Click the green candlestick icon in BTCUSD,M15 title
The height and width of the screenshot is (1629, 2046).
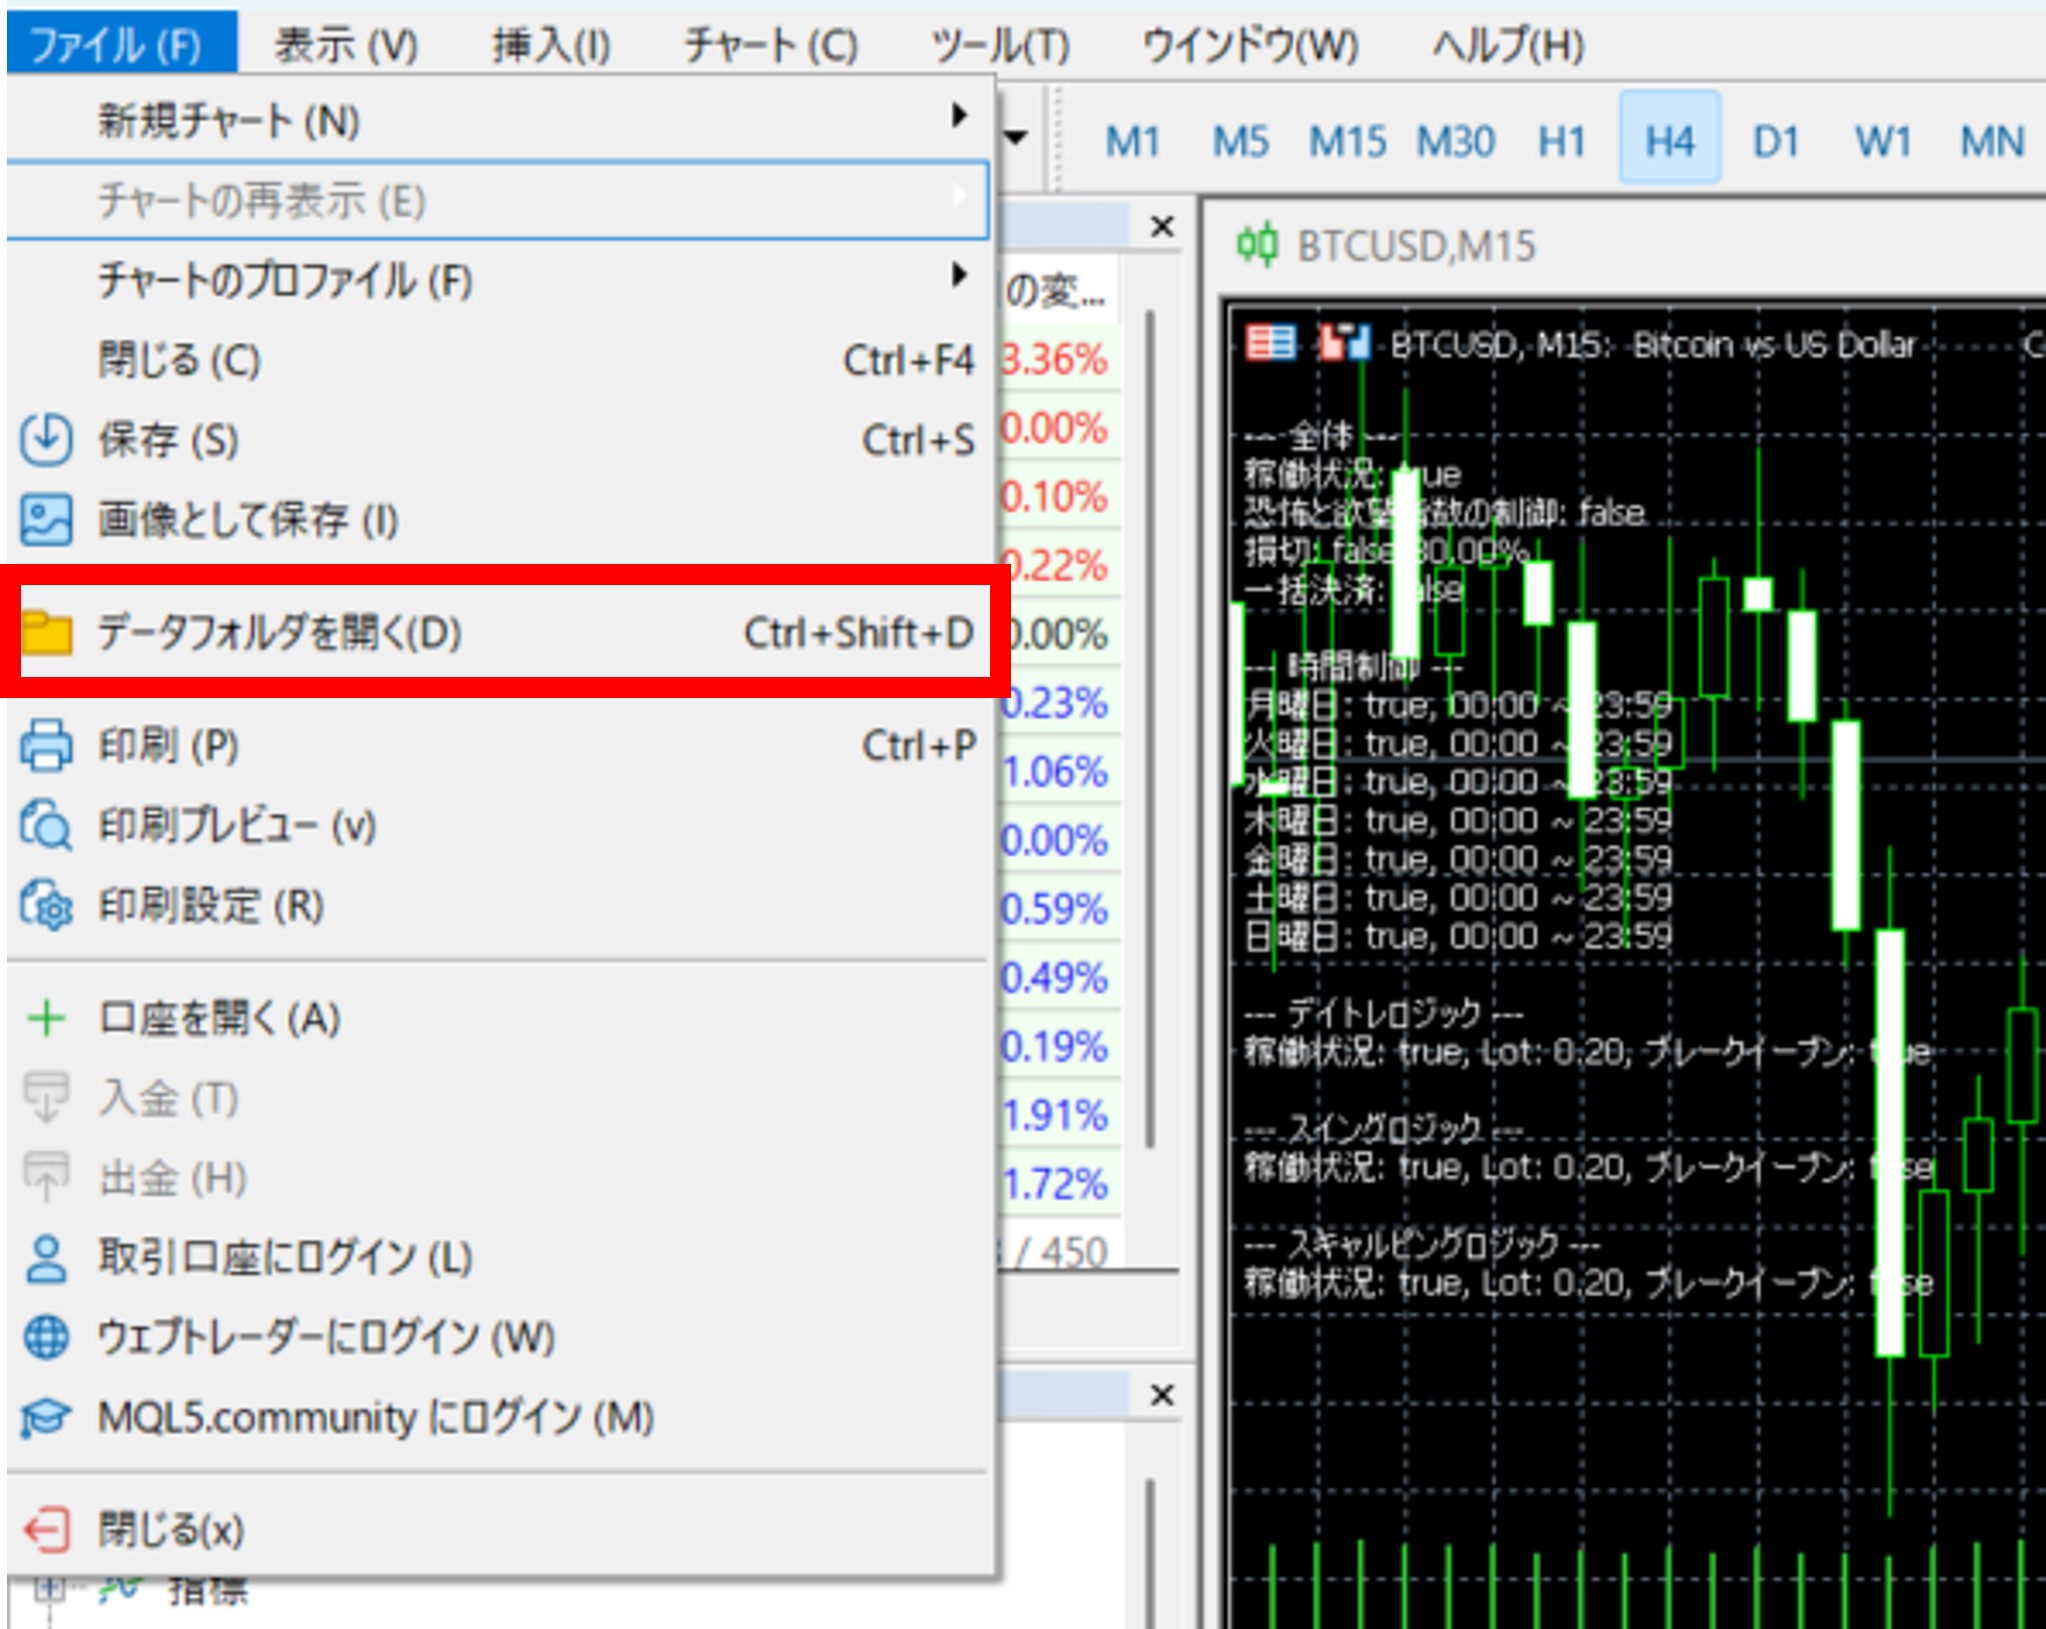1257,245
